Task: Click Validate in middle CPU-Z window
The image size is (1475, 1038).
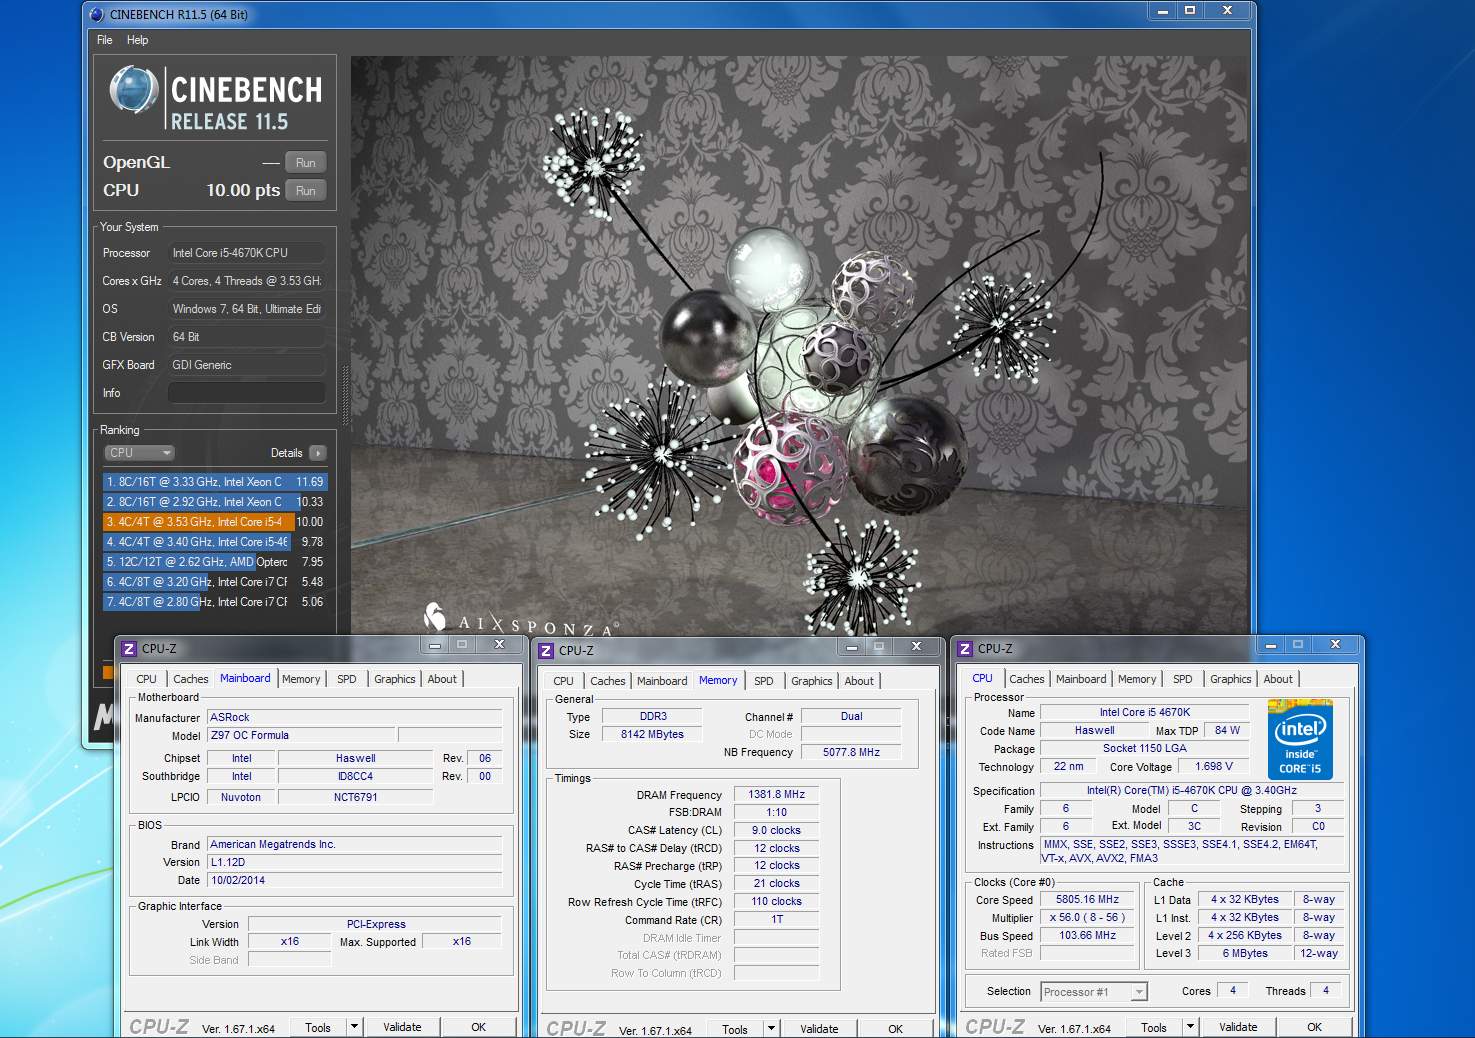Action: tap(819, 1029)
